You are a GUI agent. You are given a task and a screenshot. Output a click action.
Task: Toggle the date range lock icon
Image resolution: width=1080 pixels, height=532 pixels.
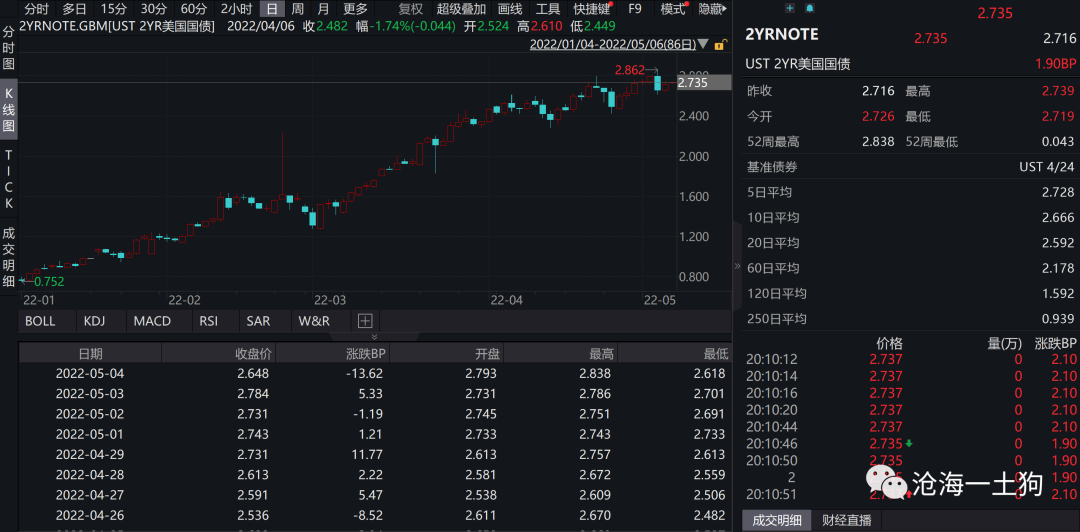pyautogui.click(x=719, y=45)
